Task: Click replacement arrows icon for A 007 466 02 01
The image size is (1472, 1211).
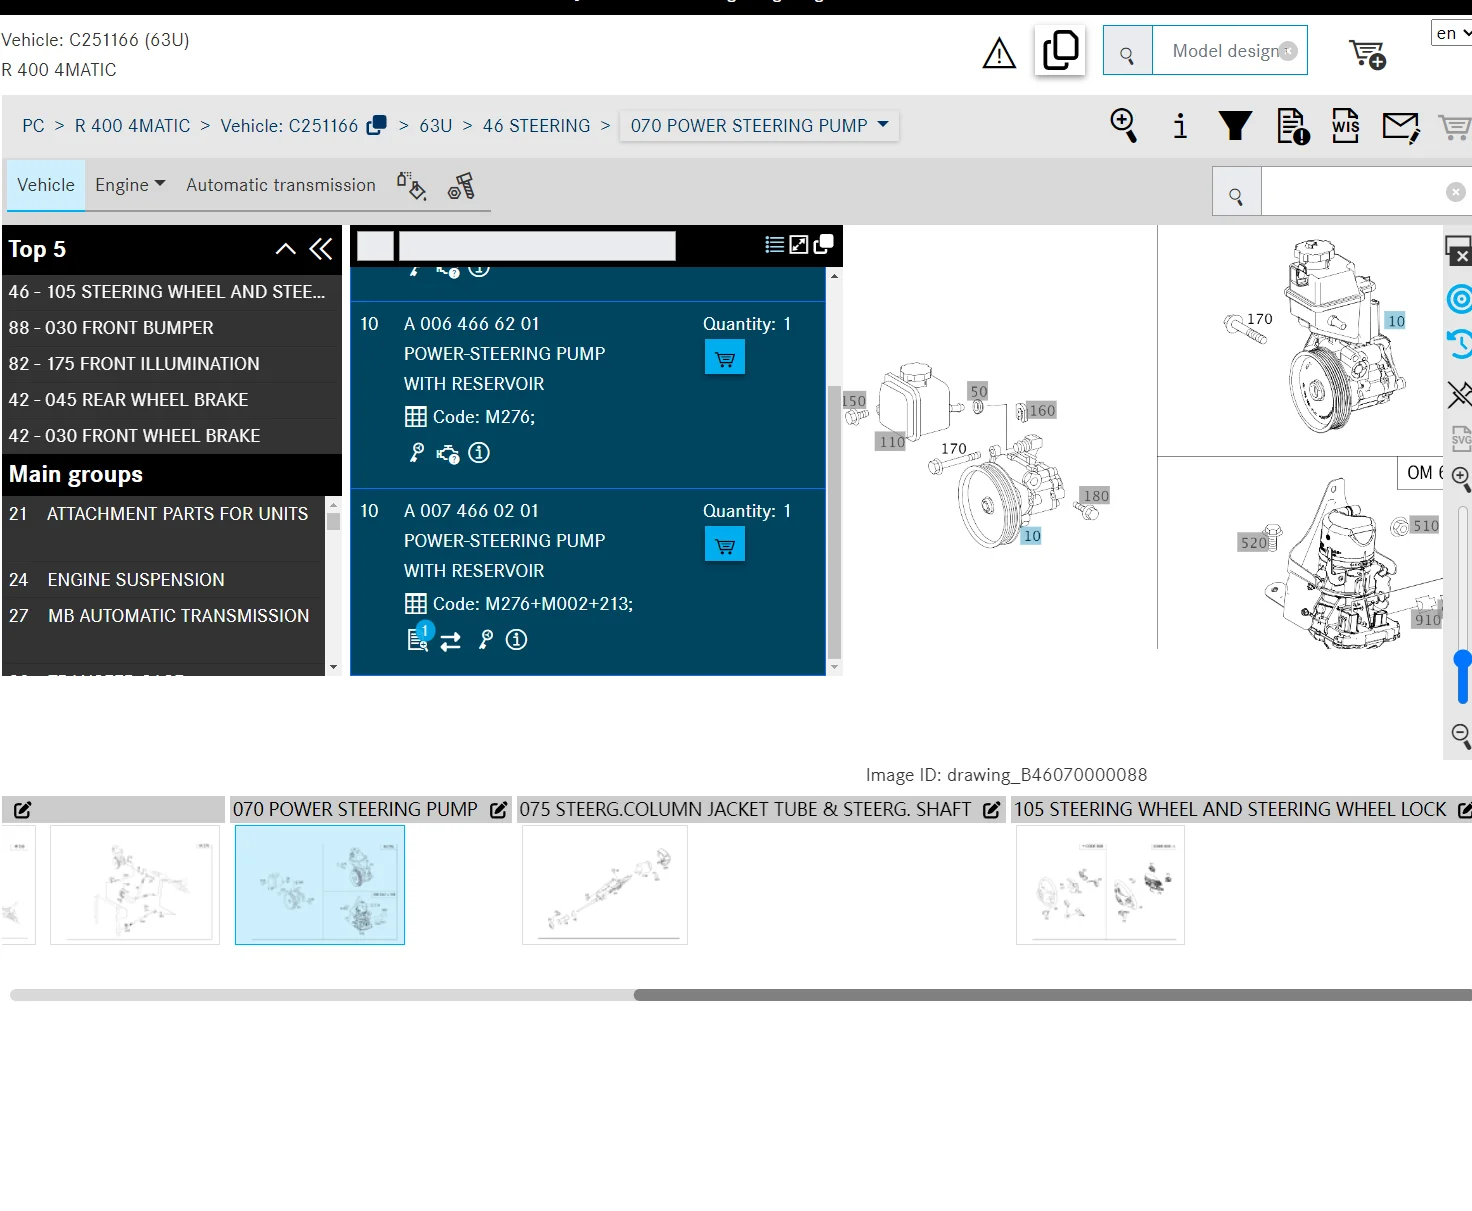Action: 451,641
